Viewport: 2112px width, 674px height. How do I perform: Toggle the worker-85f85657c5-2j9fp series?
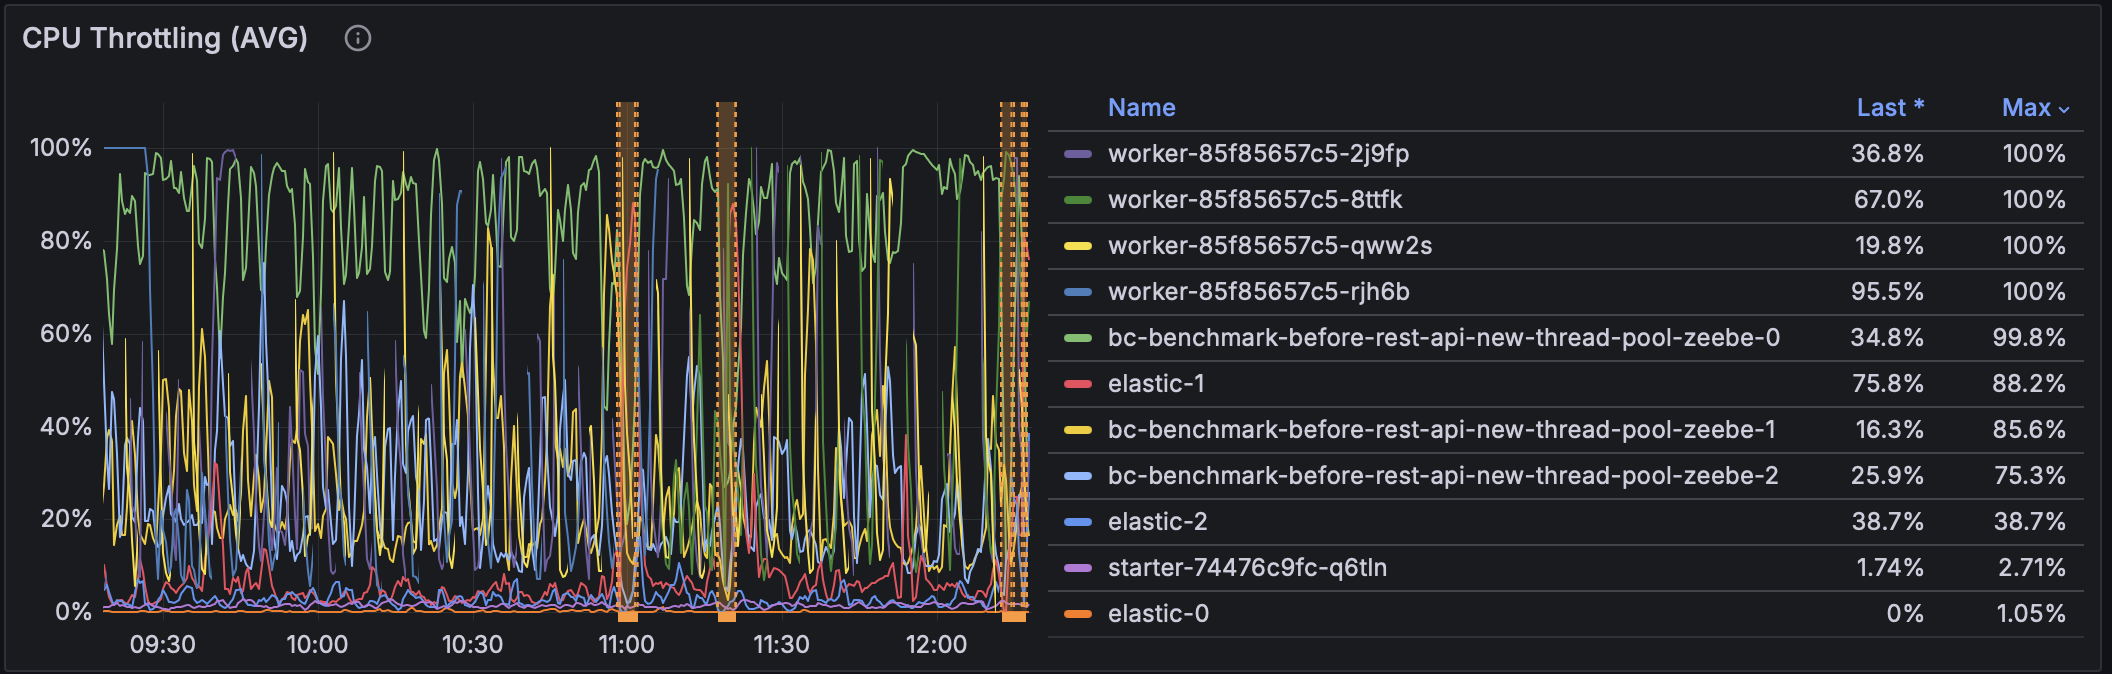tap(1258, 154)
